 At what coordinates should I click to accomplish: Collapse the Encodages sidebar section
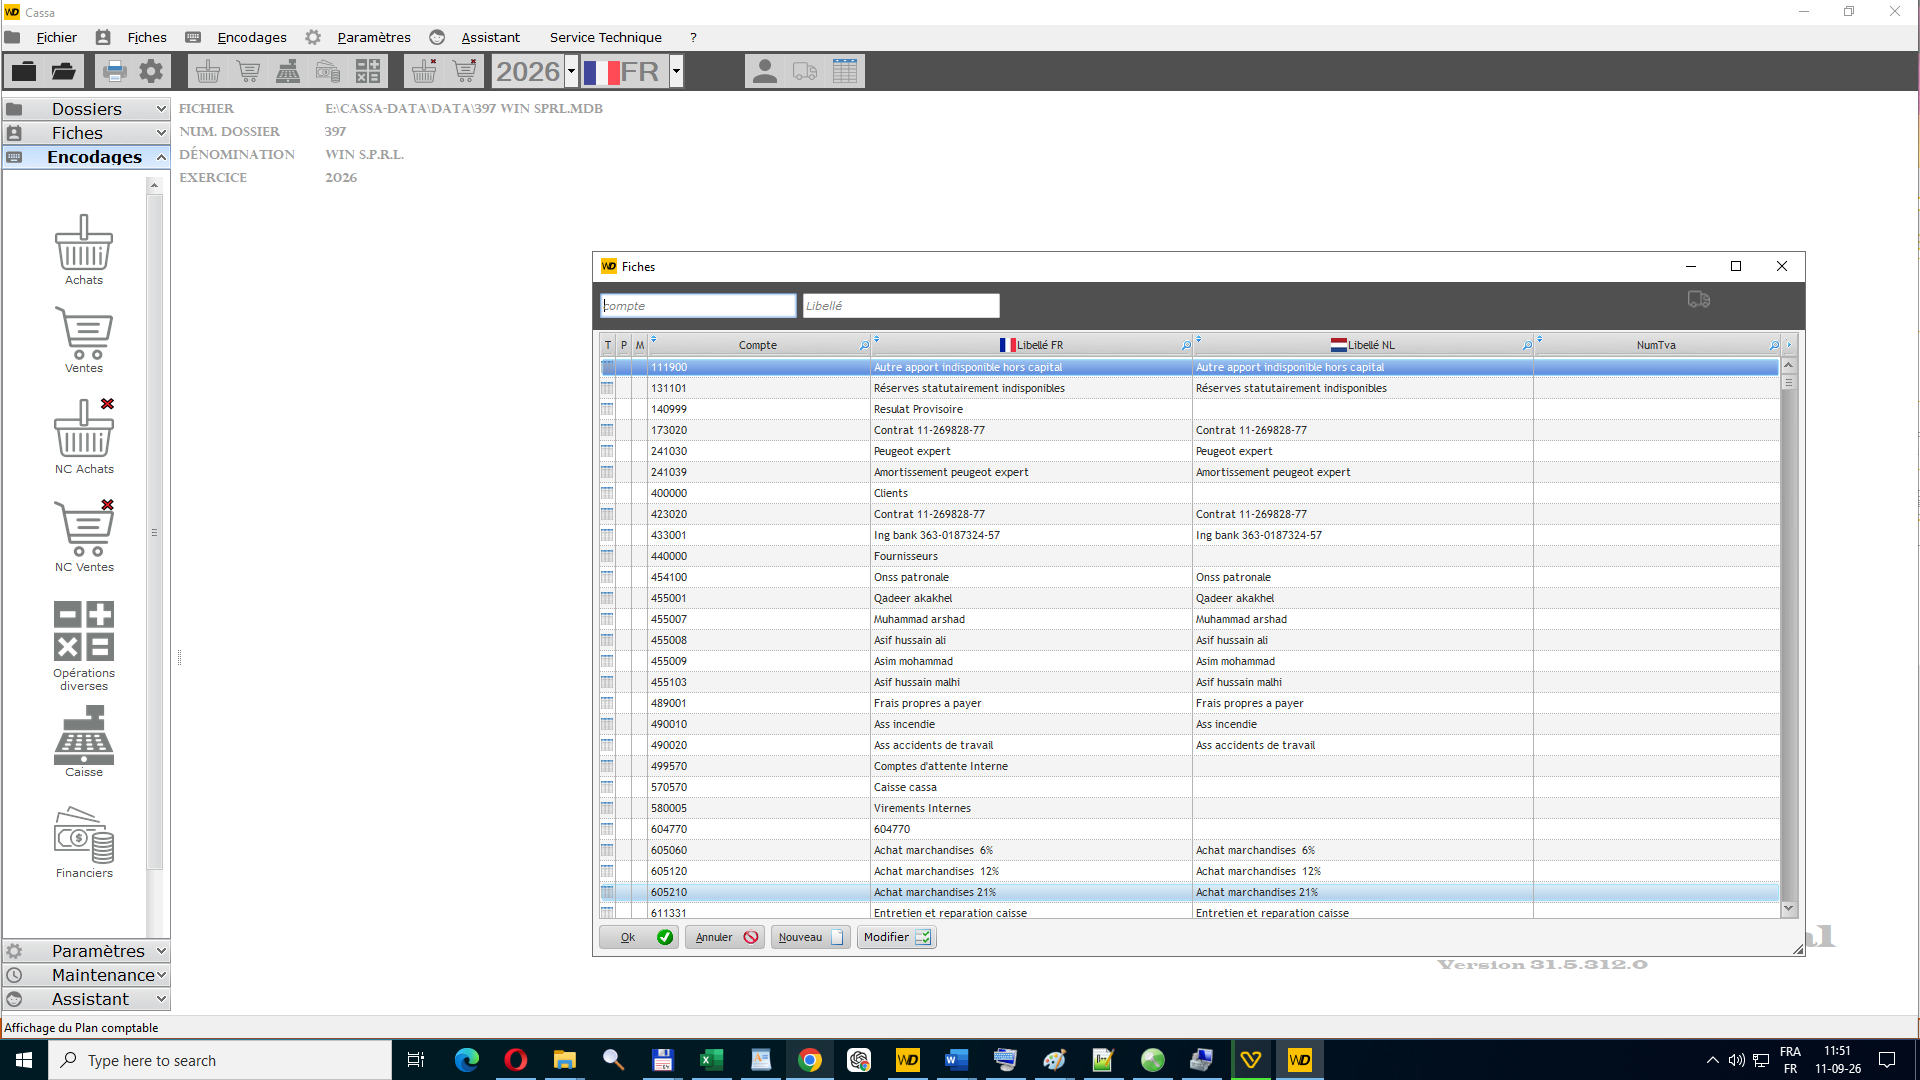[x=86, y=156]
